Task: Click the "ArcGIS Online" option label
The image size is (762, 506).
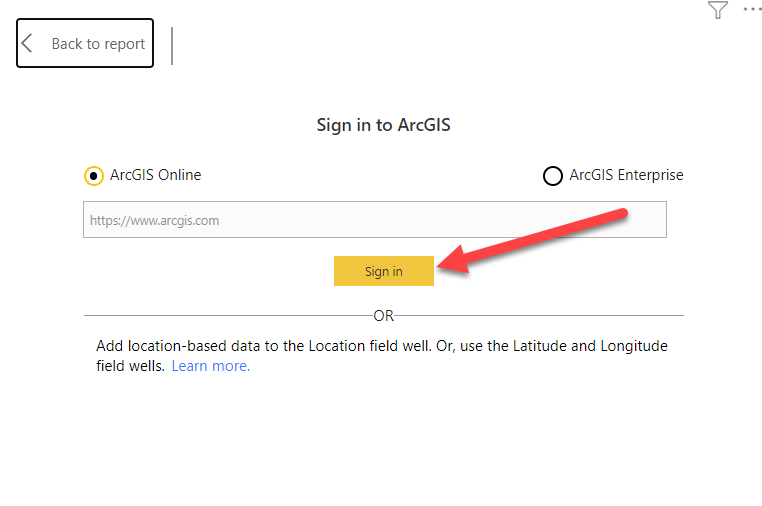Action: pyautogui.click(x=155, y=175)
